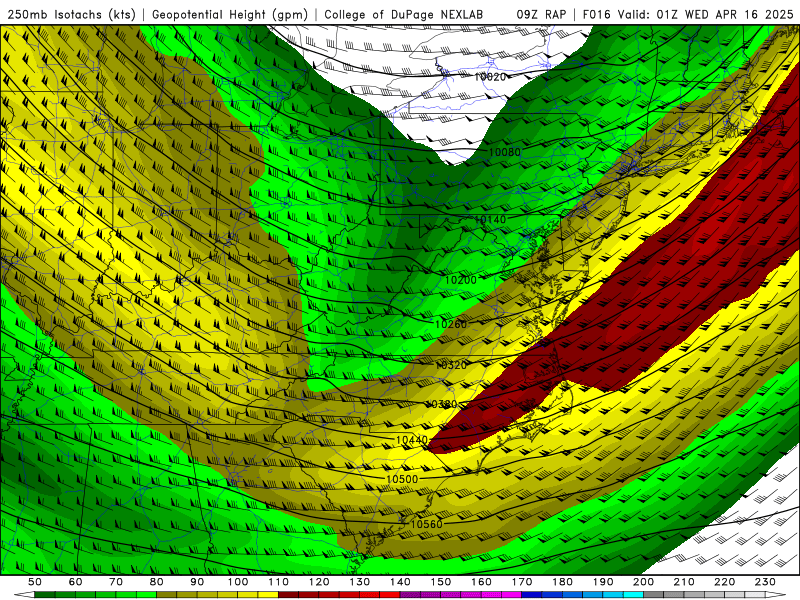Click the "College of DuPage NEXLAB" text
Screen dimensions: 800x600
coord(404,14)
